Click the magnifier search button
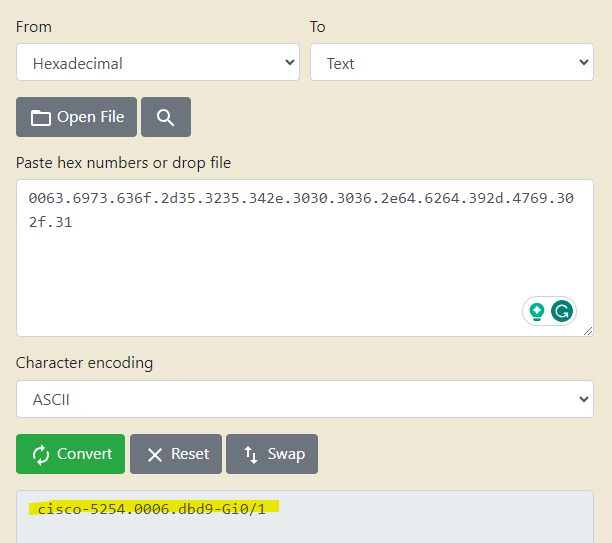The width and height of the screenshot is (612, 543). pyautogui.click(x=166, y=117)
